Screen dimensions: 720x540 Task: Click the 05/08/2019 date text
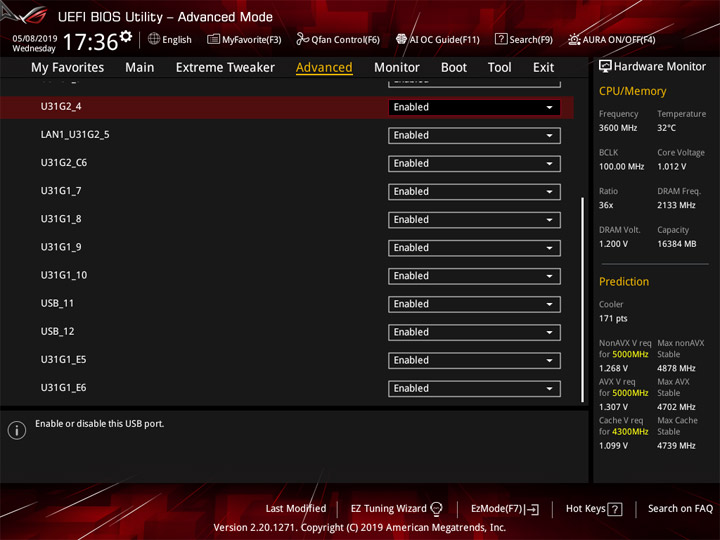34,39
